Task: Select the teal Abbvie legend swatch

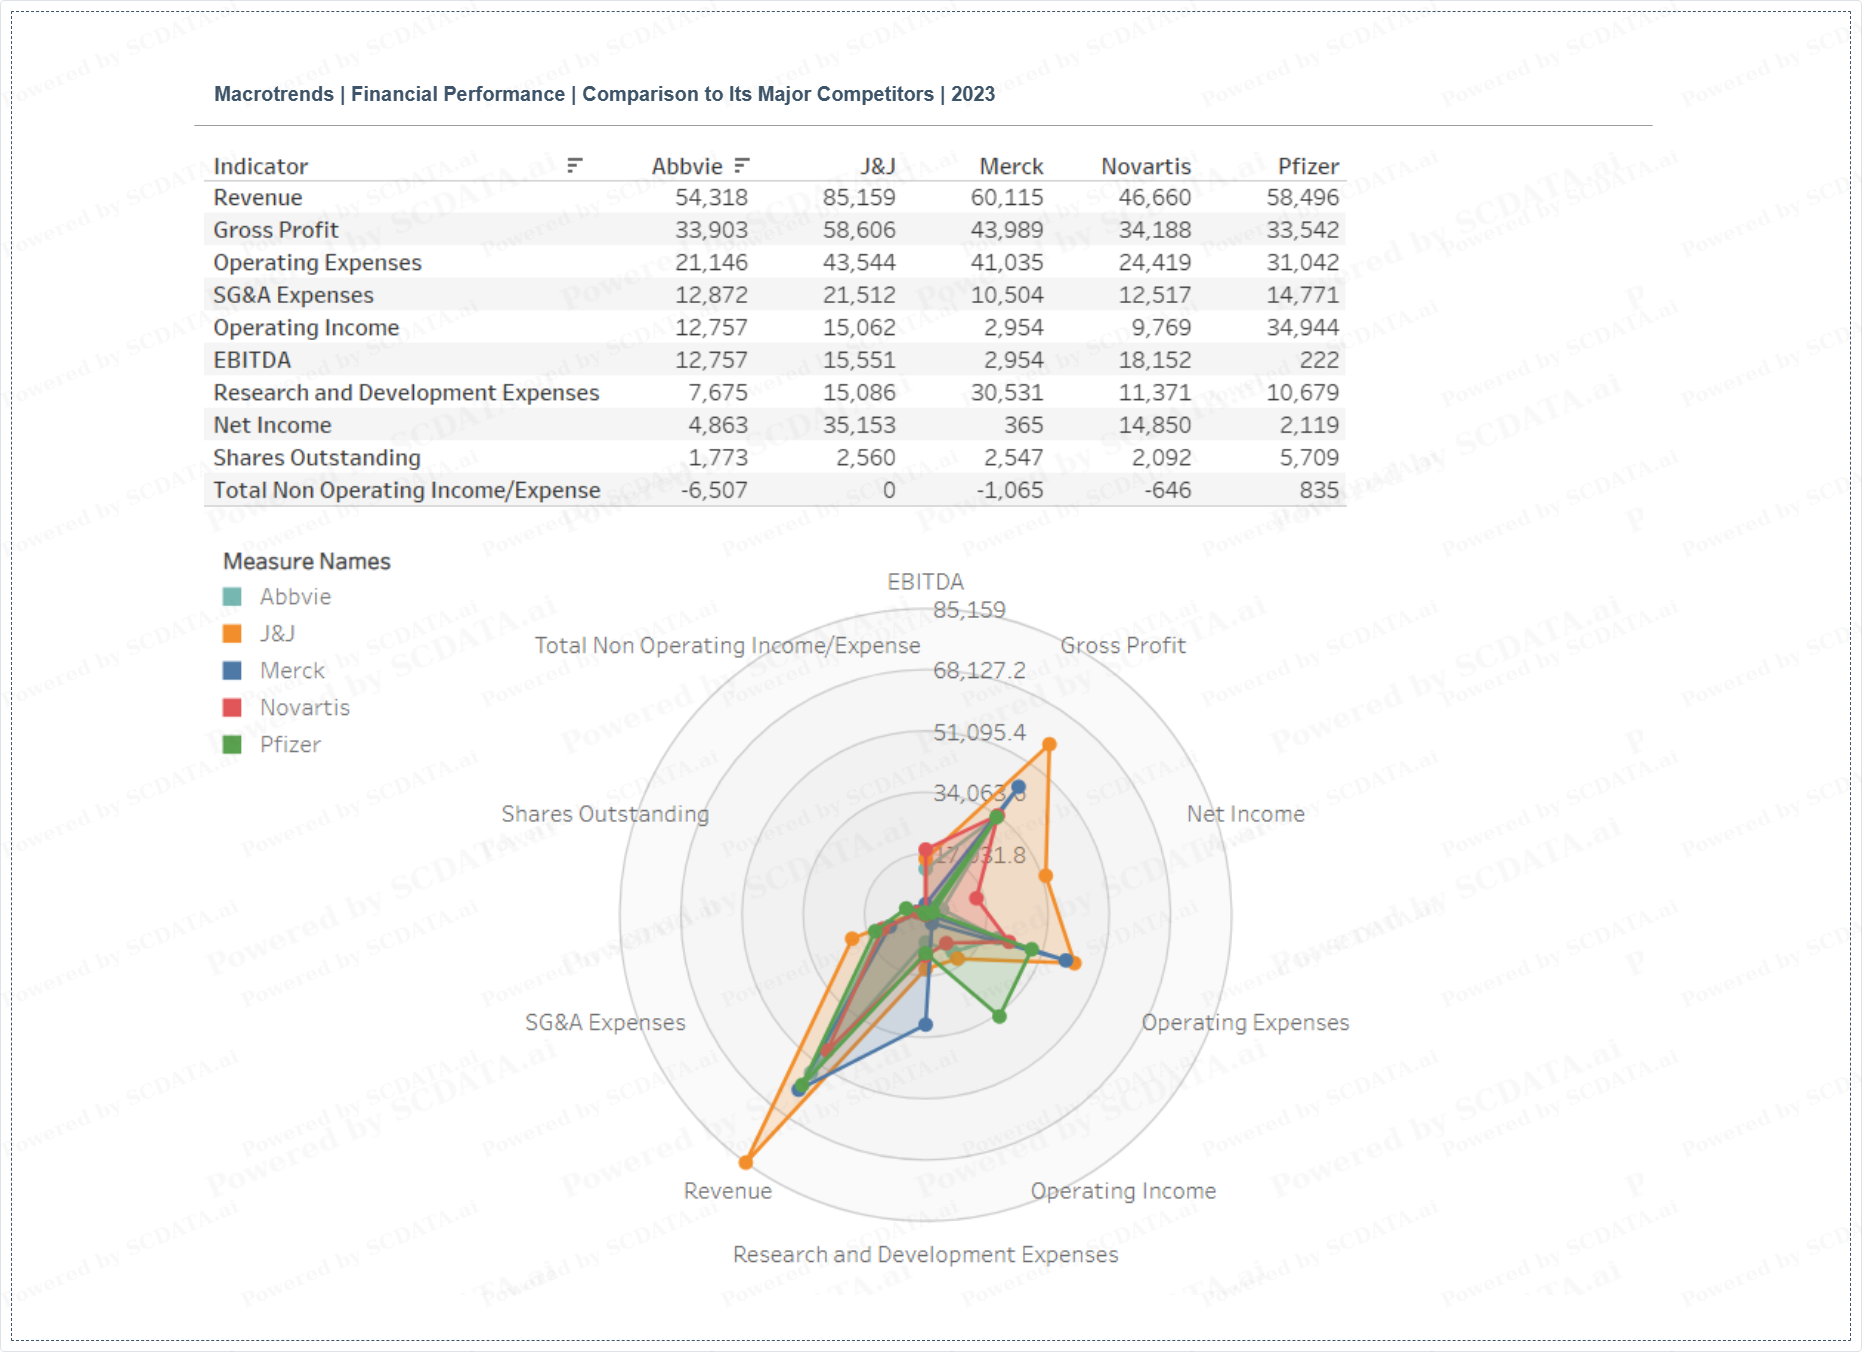Action: tap(232, 597)
